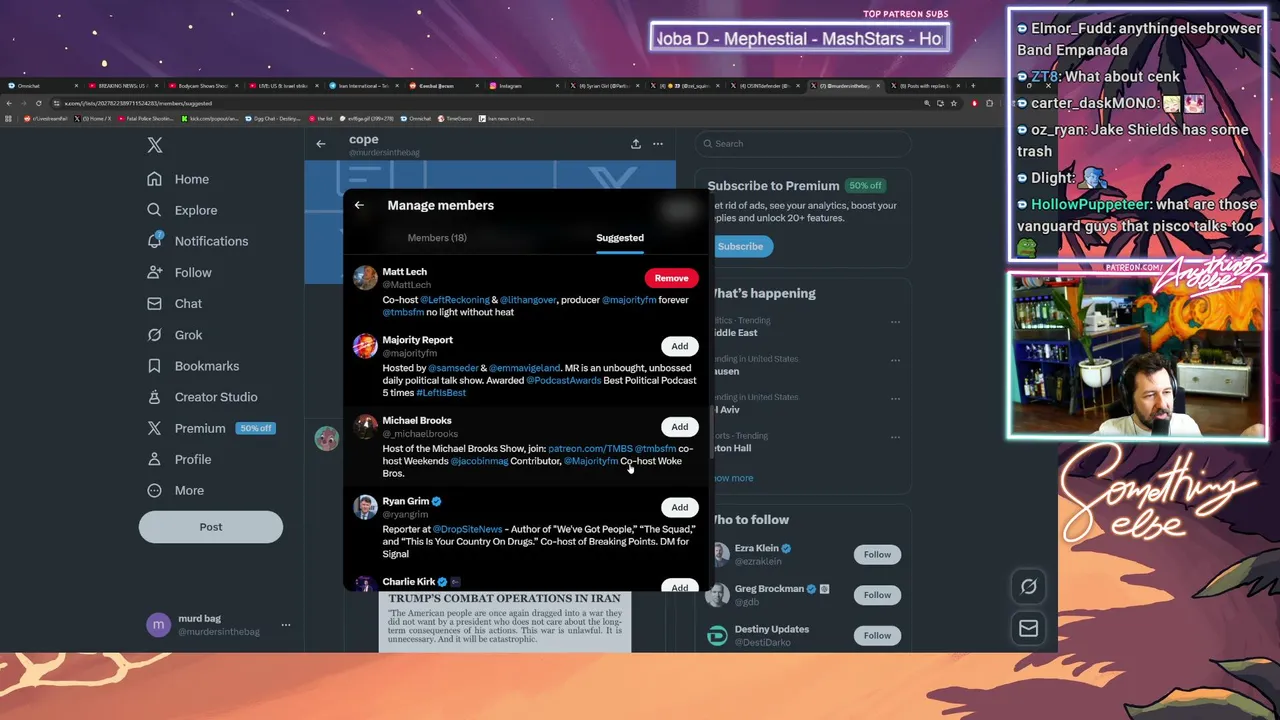Open Premium in the sidebar
This screenshot has height=720, width=1280.
(x=210, y=428)
